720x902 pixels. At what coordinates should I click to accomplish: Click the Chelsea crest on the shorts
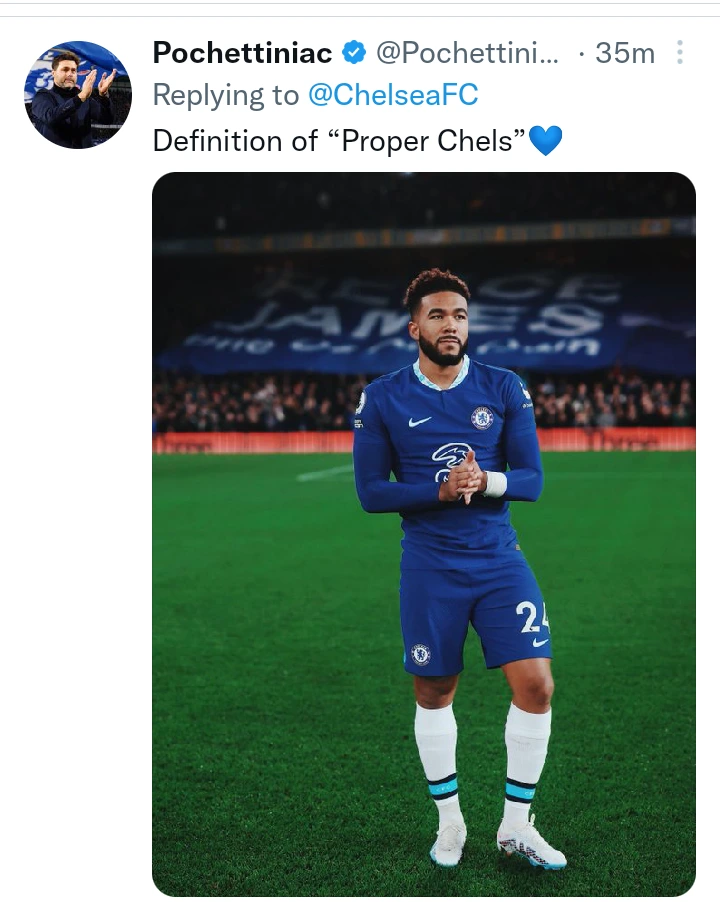[421, 654]
